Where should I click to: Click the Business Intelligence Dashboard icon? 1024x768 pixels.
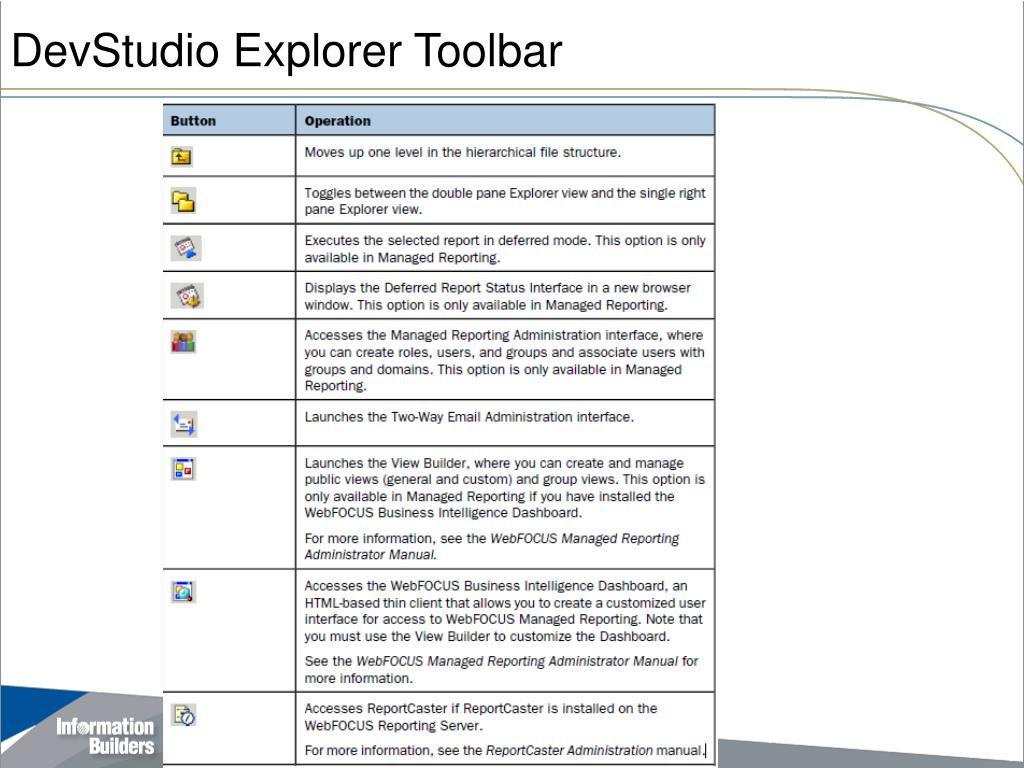point(184,592)
